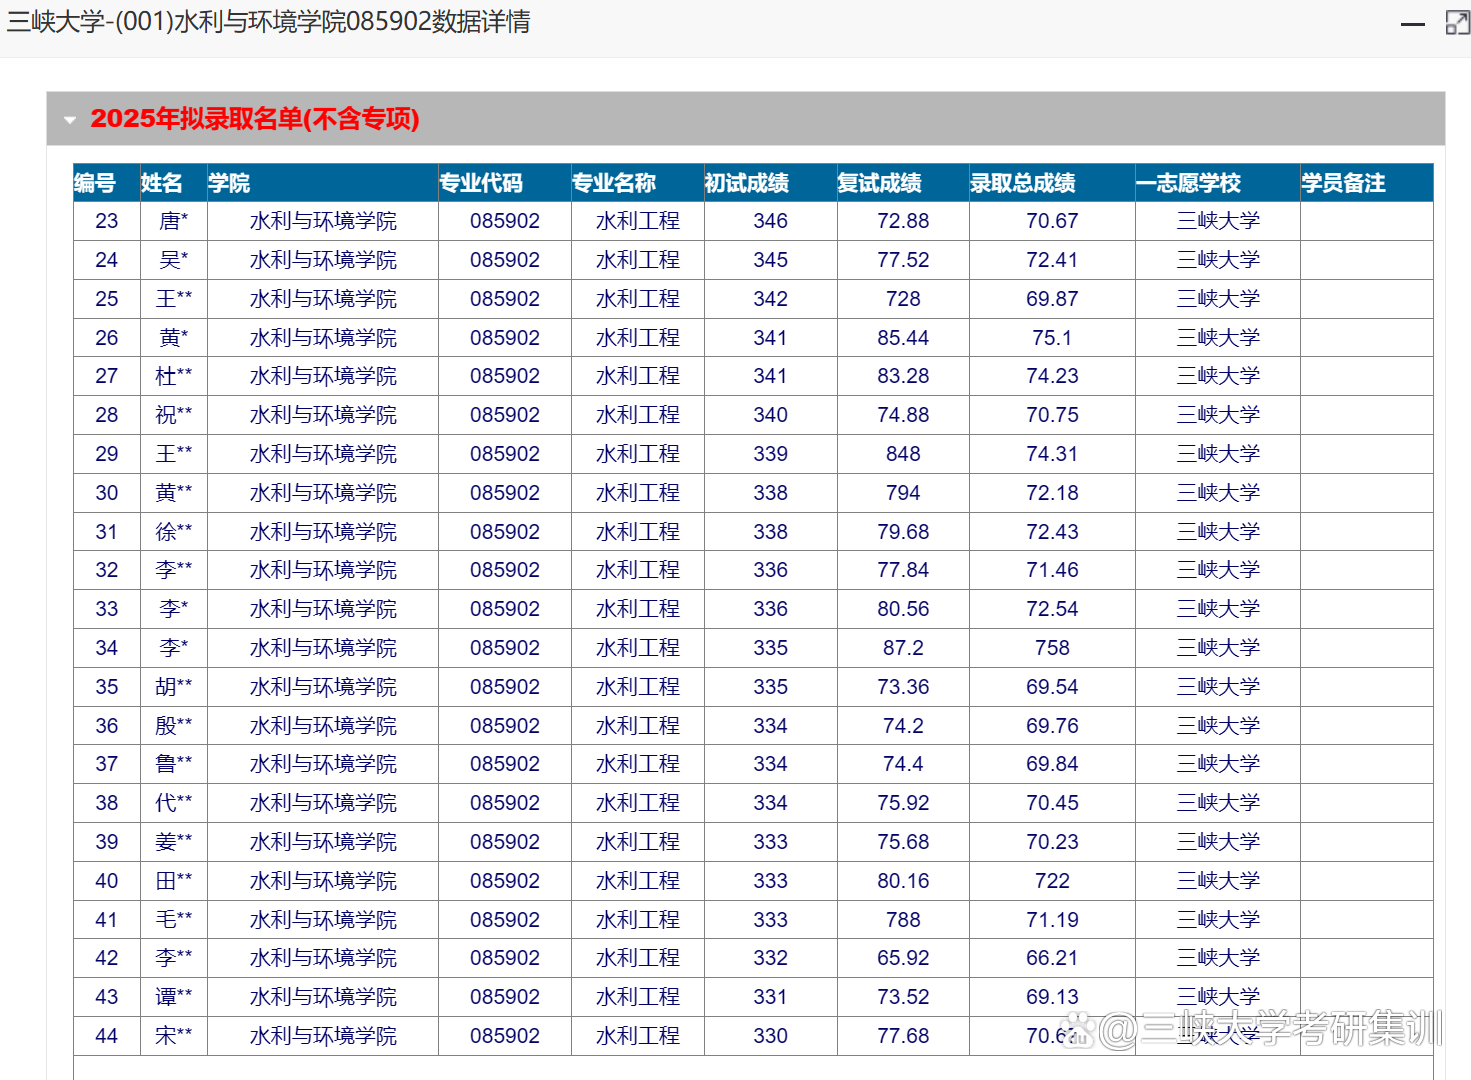Collapse the 2025年拟录取名单 section
The height and width of the screenshot is (1080, 1471).
69,118
